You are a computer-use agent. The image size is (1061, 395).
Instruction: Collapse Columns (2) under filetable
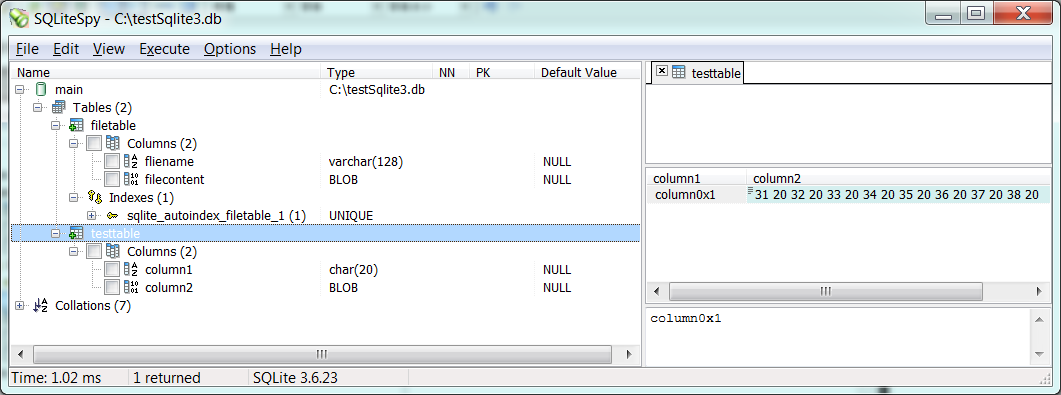click(74, 143)
